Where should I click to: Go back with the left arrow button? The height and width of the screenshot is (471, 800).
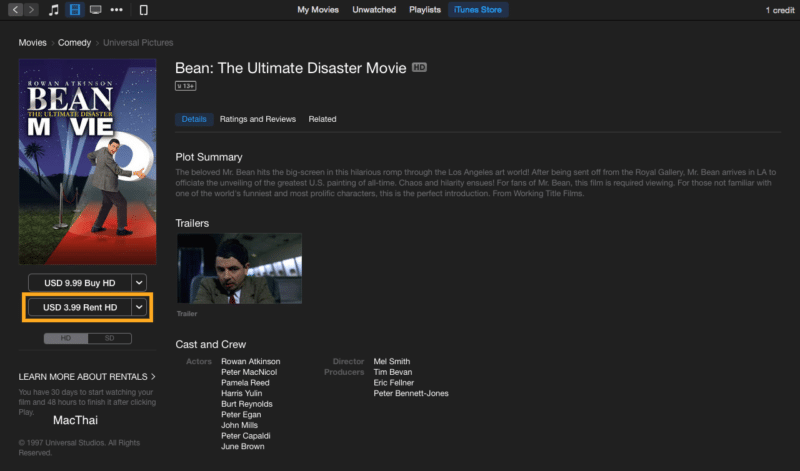pos(15,10)
